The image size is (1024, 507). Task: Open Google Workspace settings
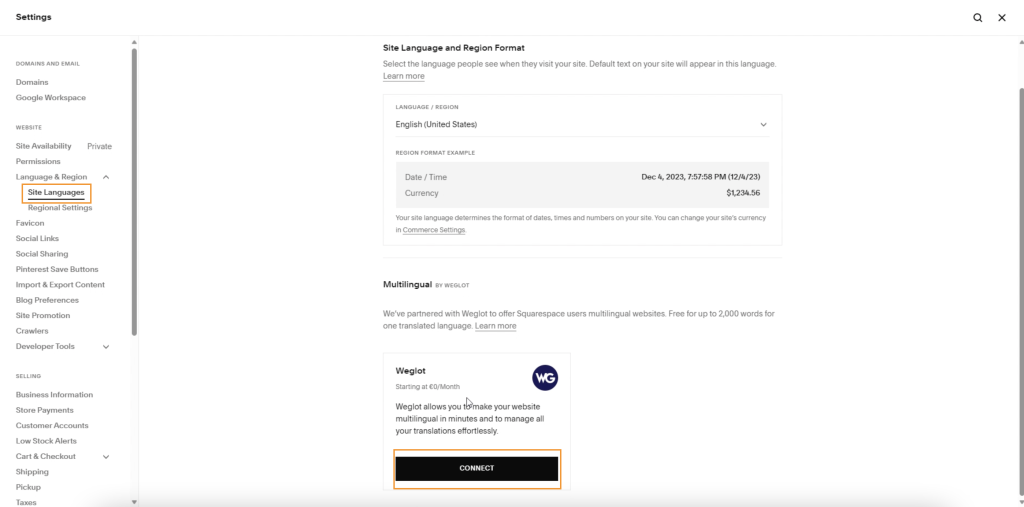51,98
